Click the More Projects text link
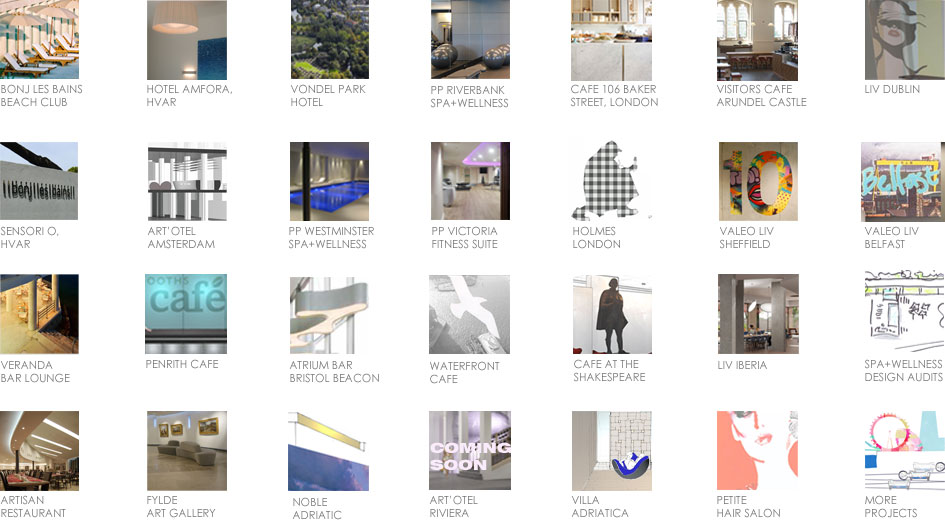Screen dimensions: 945x525 pyautogui.click(x=890, y=507)
